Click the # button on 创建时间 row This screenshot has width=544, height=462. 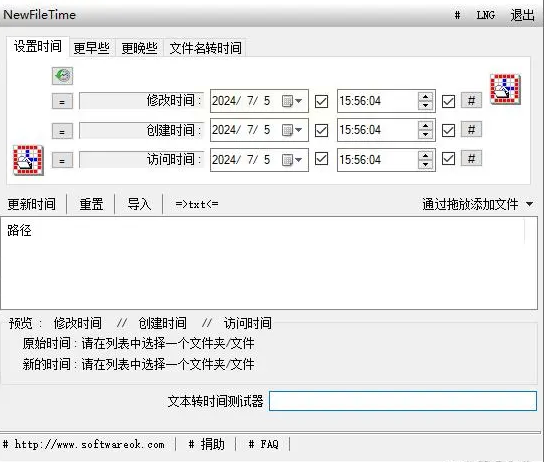pyautogui.click(x=471, y=130)
